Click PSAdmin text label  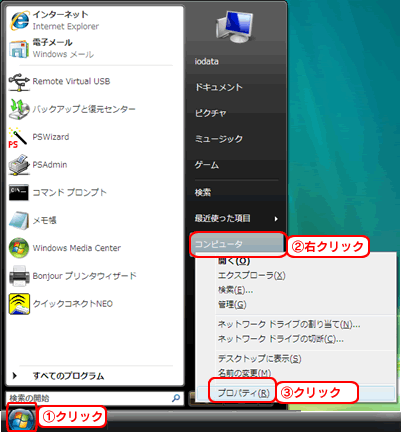50,165
